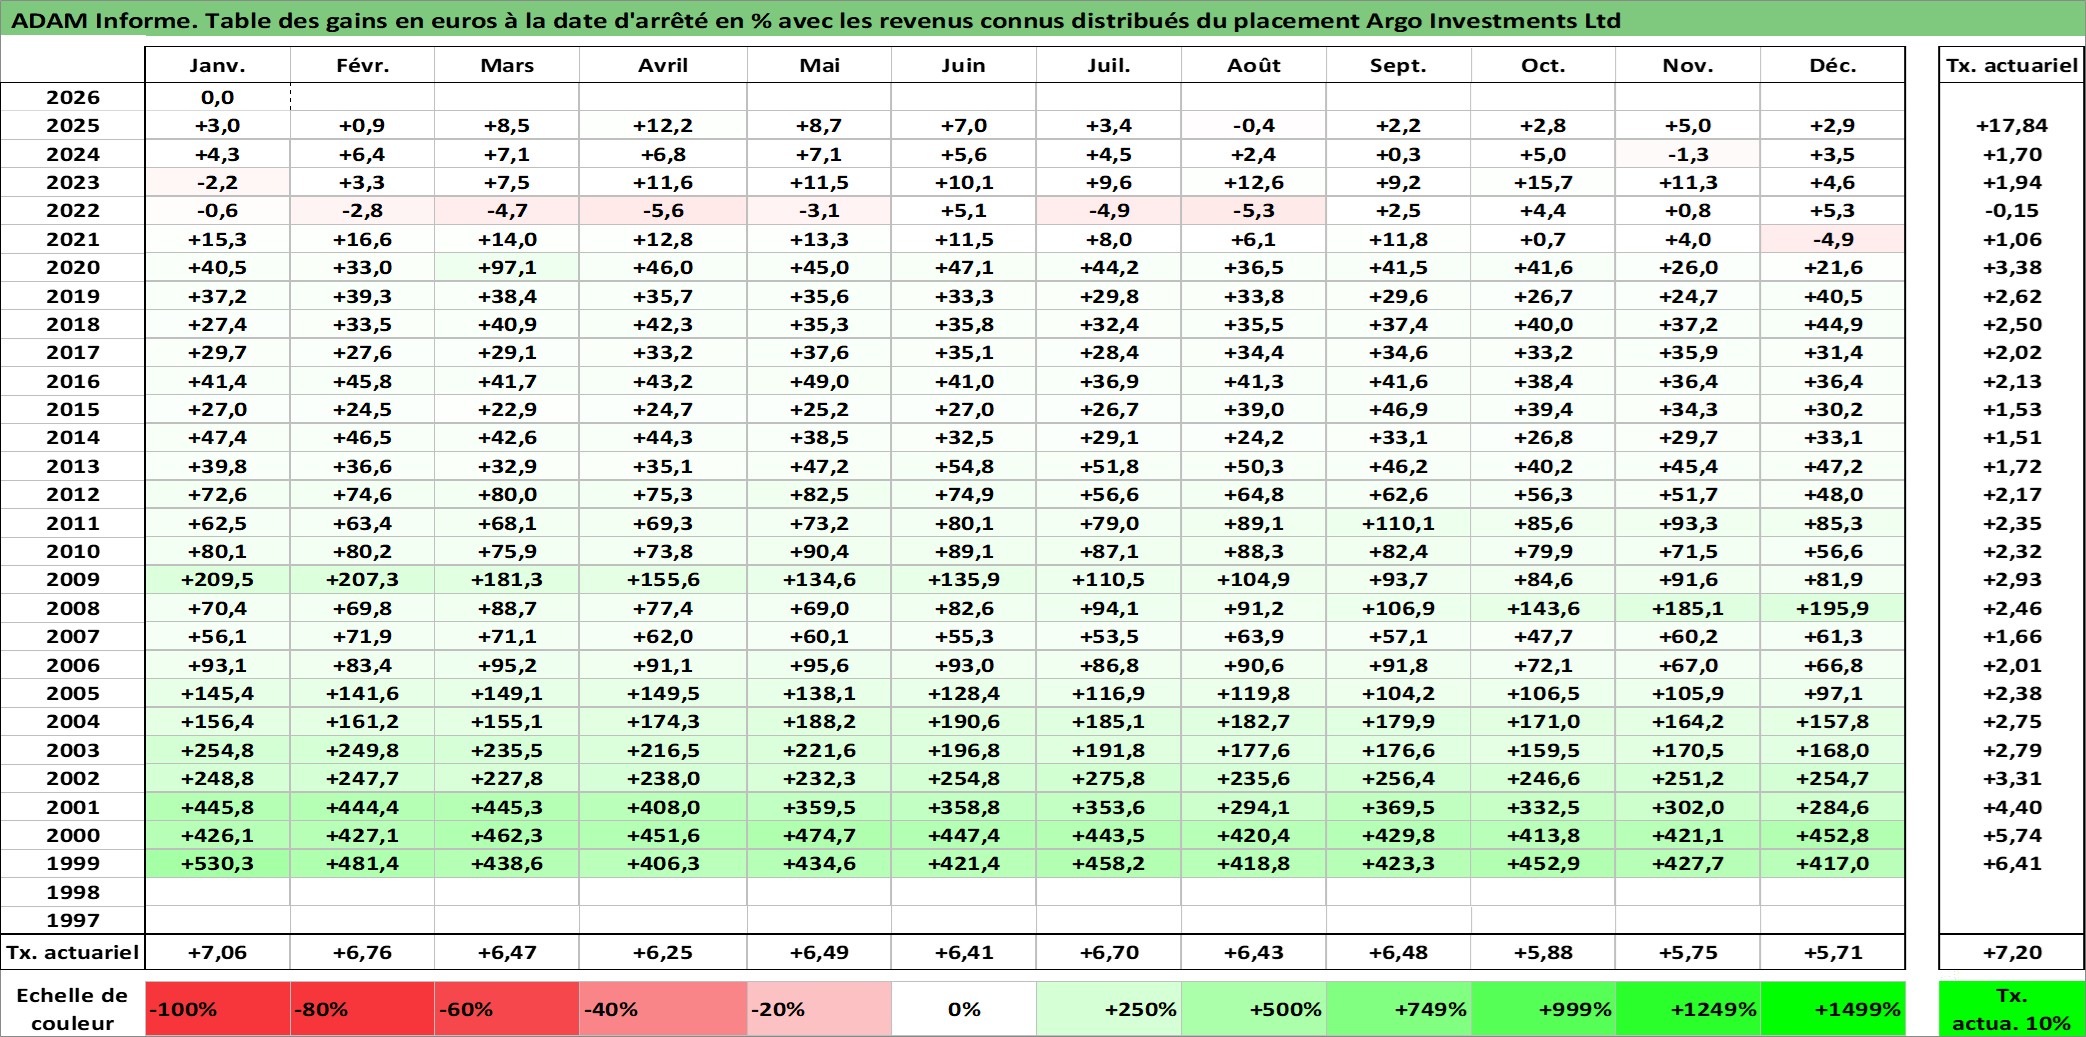
Task: Click the -20% pink color swatch
Action: (x=819, y=1009)
